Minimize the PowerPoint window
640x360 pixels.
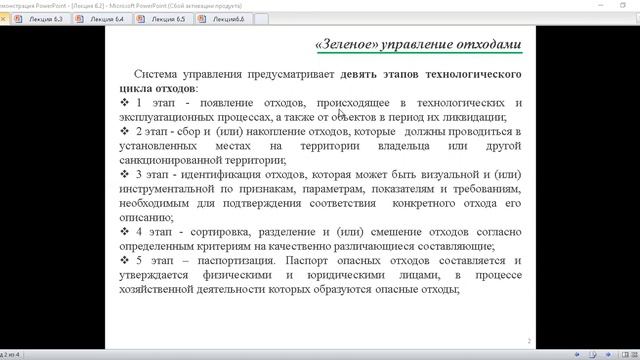coord(601,5)
